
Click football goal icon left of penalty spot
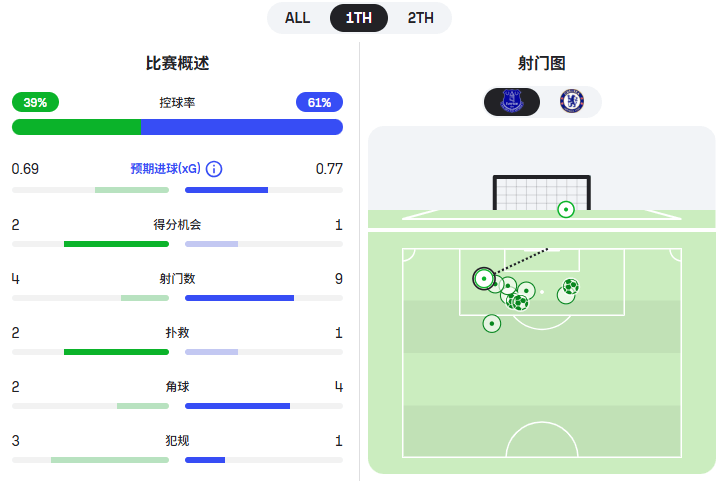point(520,302)
